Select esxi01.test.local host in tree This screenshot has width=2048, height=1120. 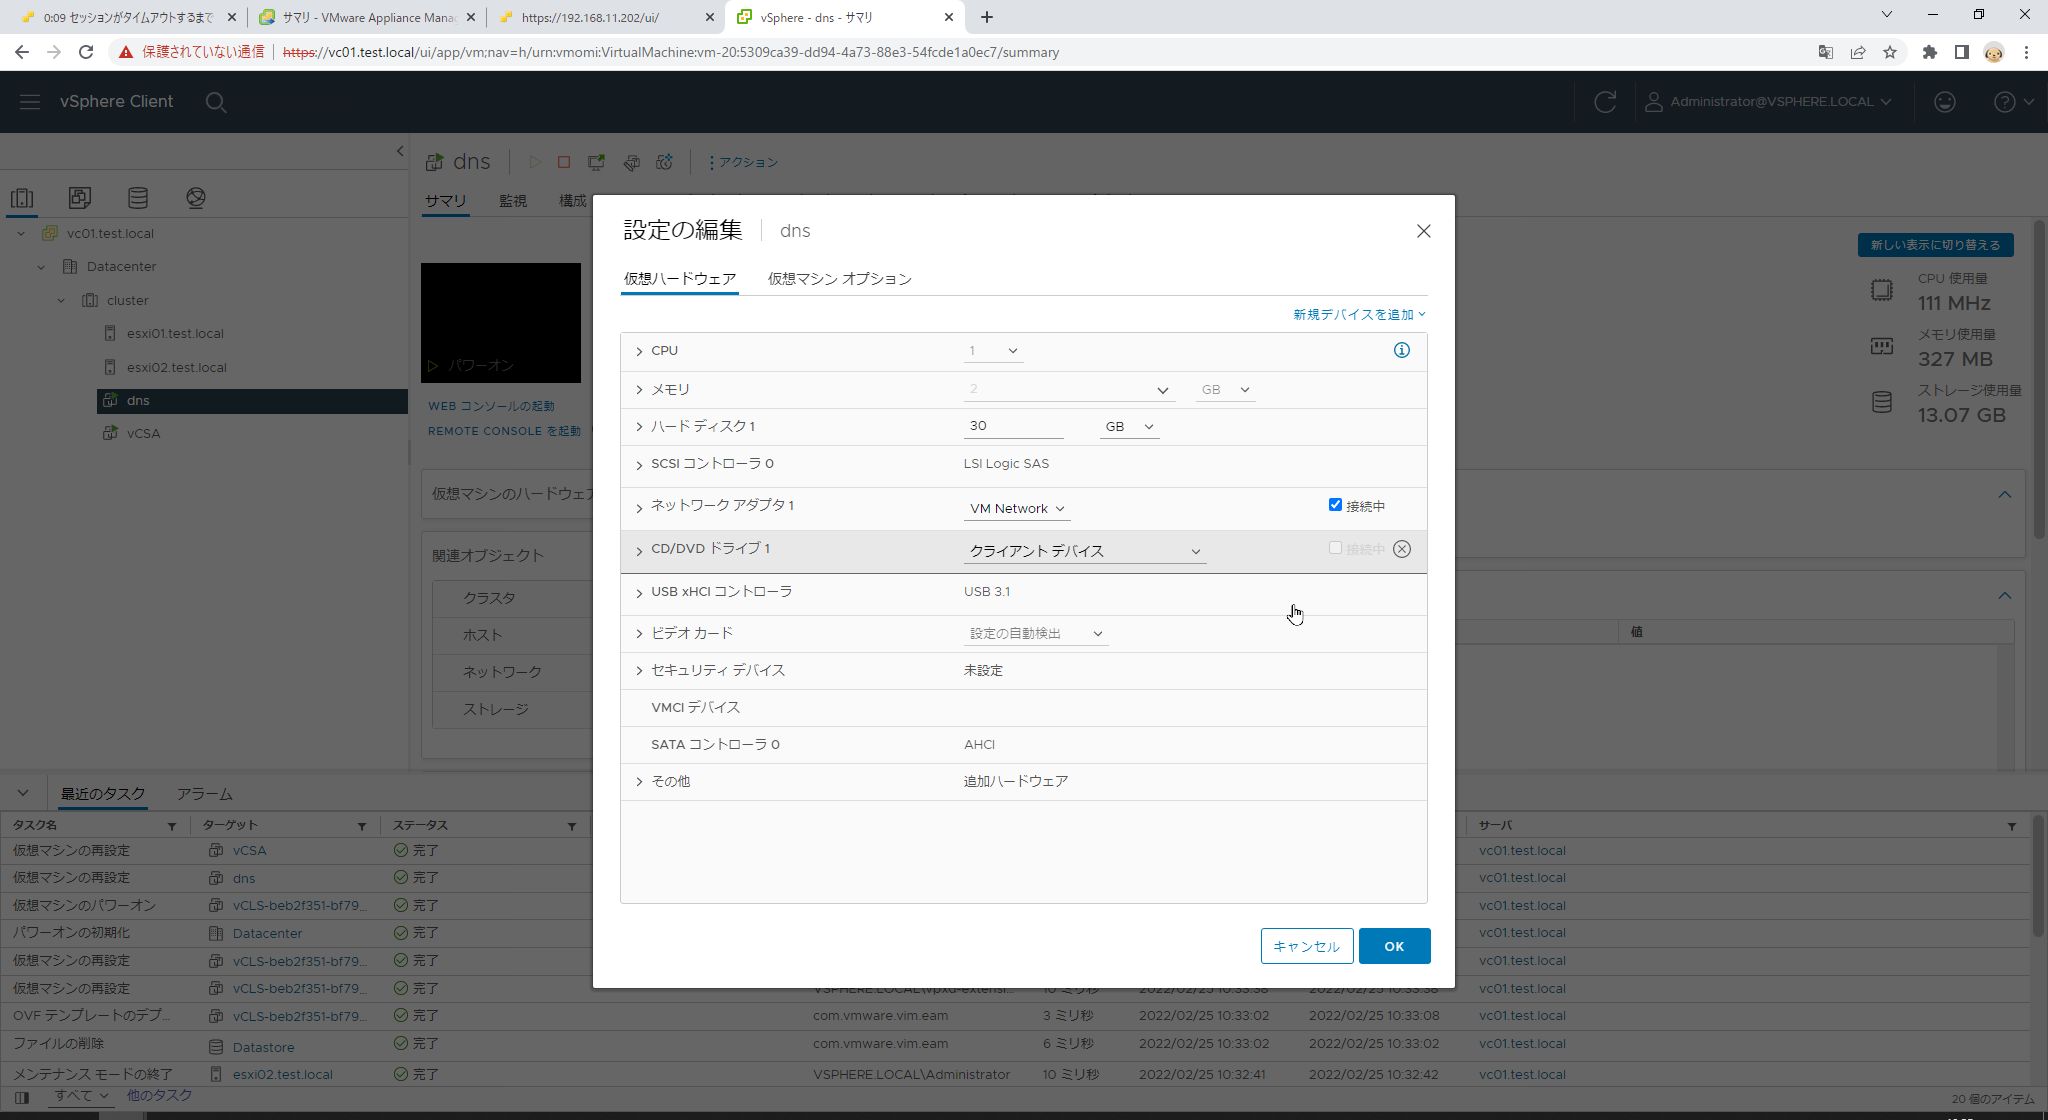(x=175, y=334)
